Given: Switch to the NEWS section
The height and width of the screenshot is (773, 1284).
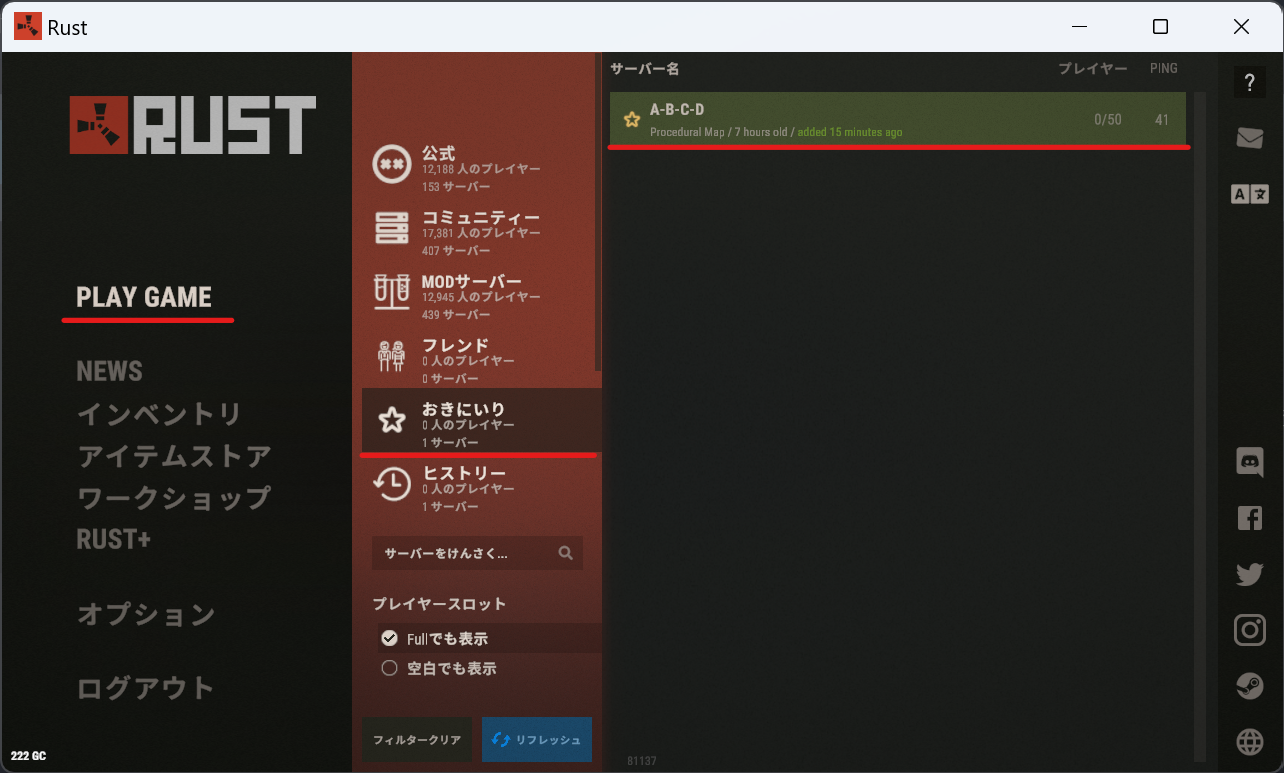Looking at the screenshot, I should (x=109, y=371).
